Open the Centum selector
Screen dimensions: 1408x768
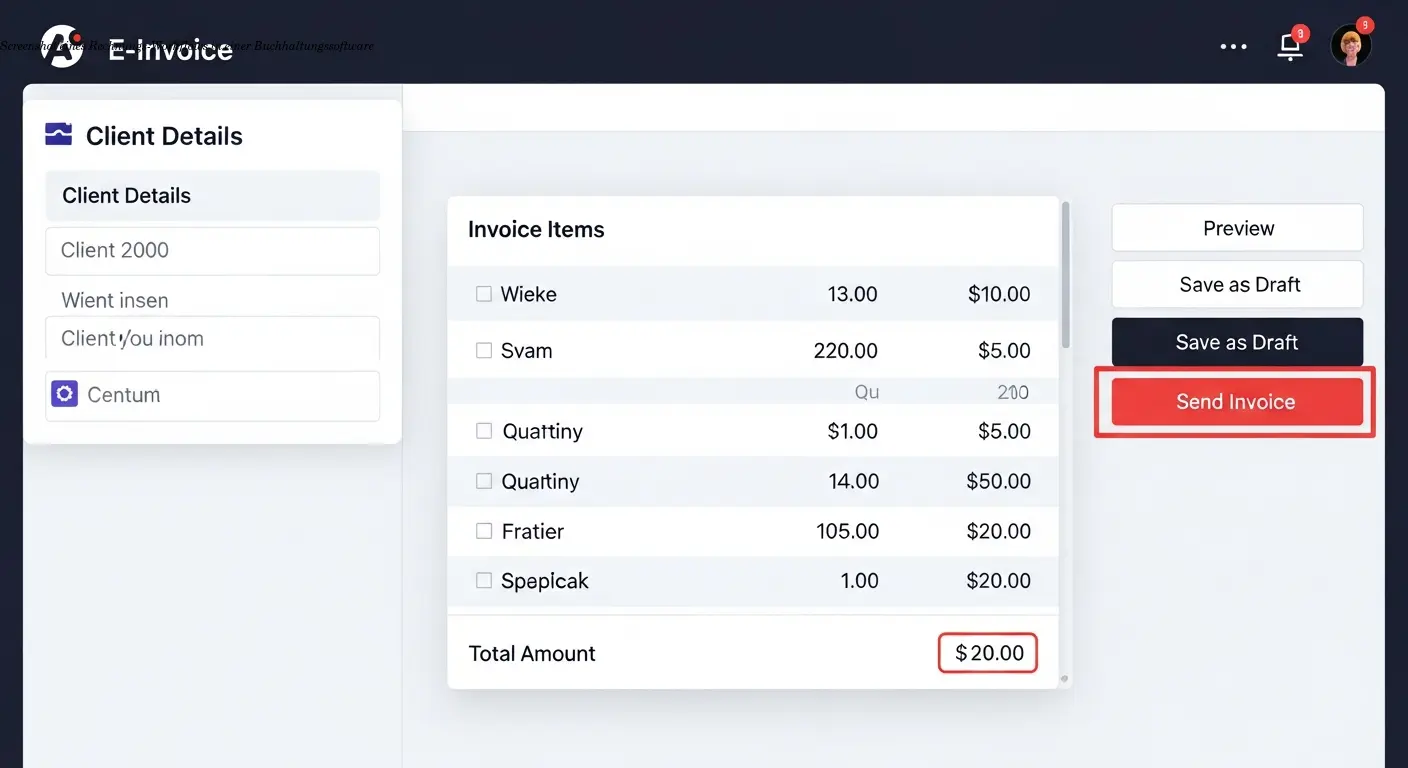click(x=212, y=394)
